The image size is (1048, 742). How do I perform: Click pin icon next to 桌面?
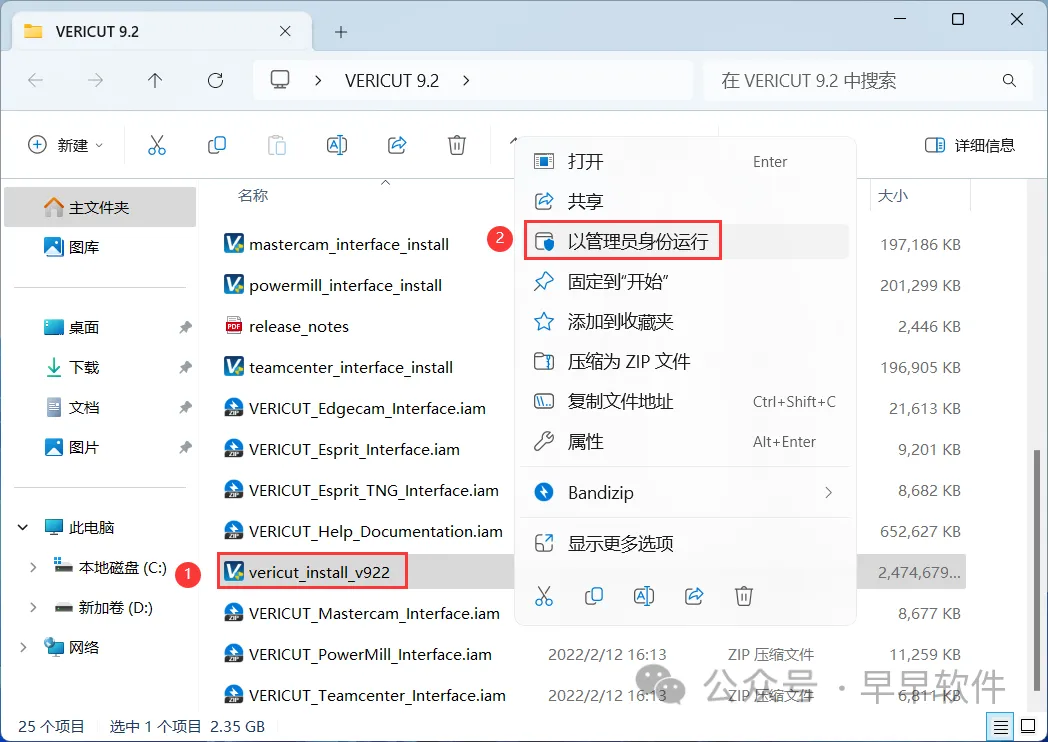pyautogui.click(x=185, y=328)
